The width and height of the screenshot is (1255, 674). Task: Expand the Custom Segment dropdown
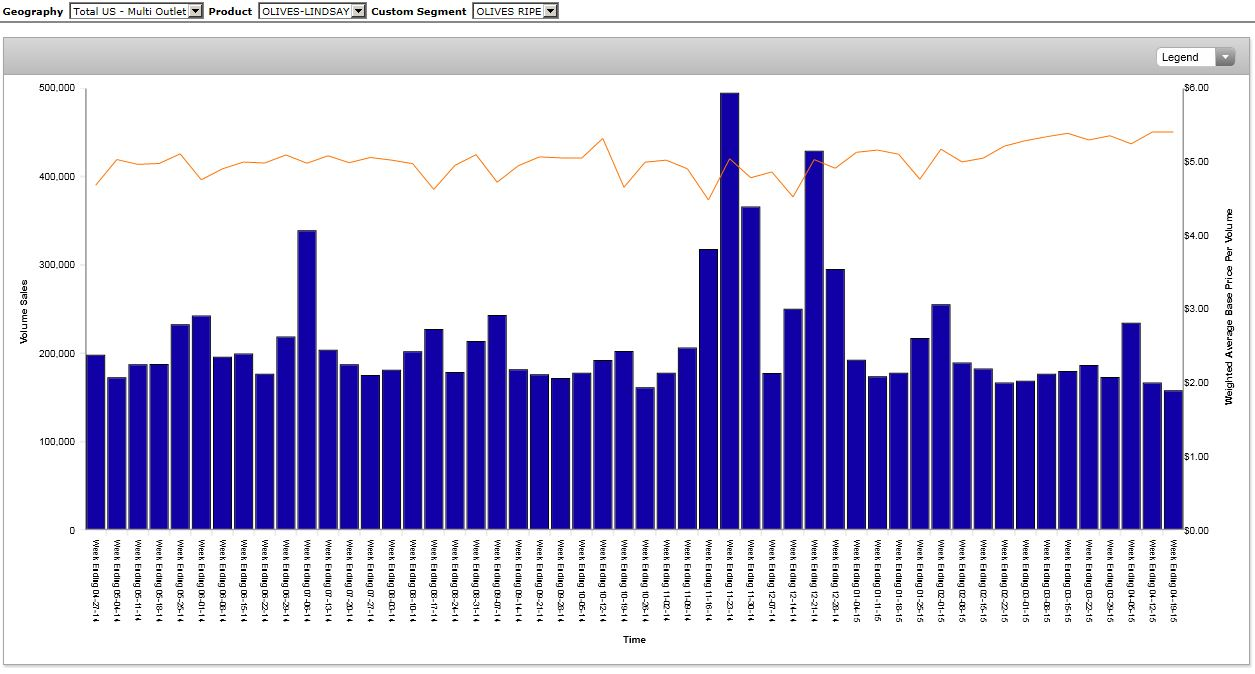515,11
